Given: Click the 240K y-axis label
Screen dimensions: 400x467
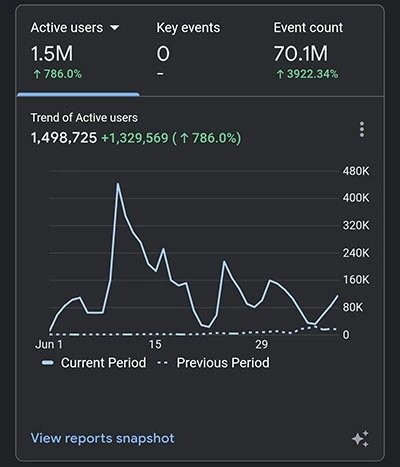Looking at the screenshot, I should click(x=356, y=253).
